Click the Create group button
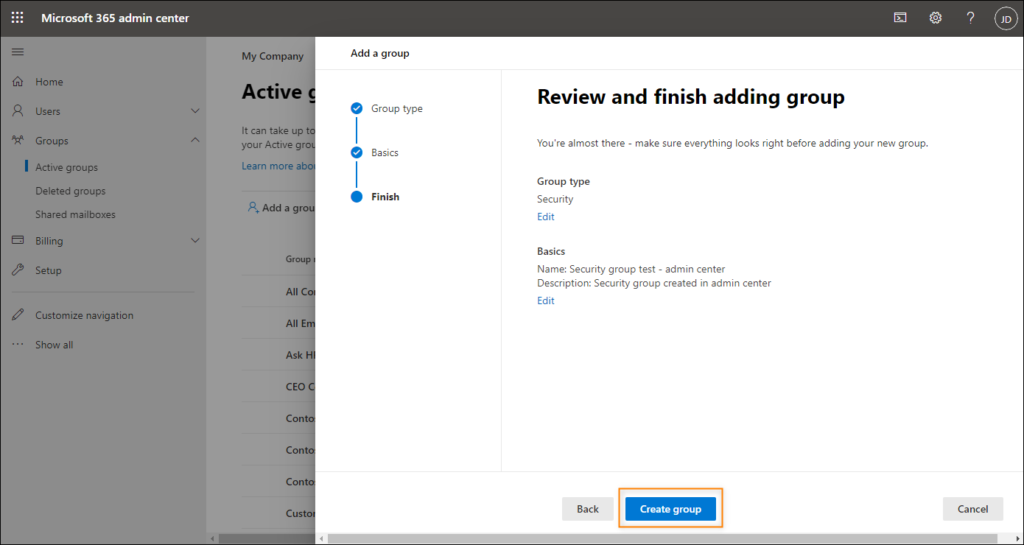The width and height of the screenshot is (1024, 545). tap(671, 509)
